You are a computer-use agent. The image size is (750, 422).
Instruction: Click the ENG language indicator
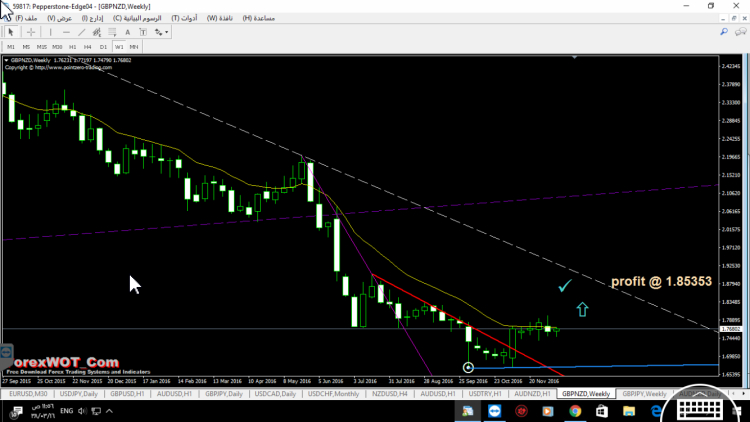[x=66, y=411]
